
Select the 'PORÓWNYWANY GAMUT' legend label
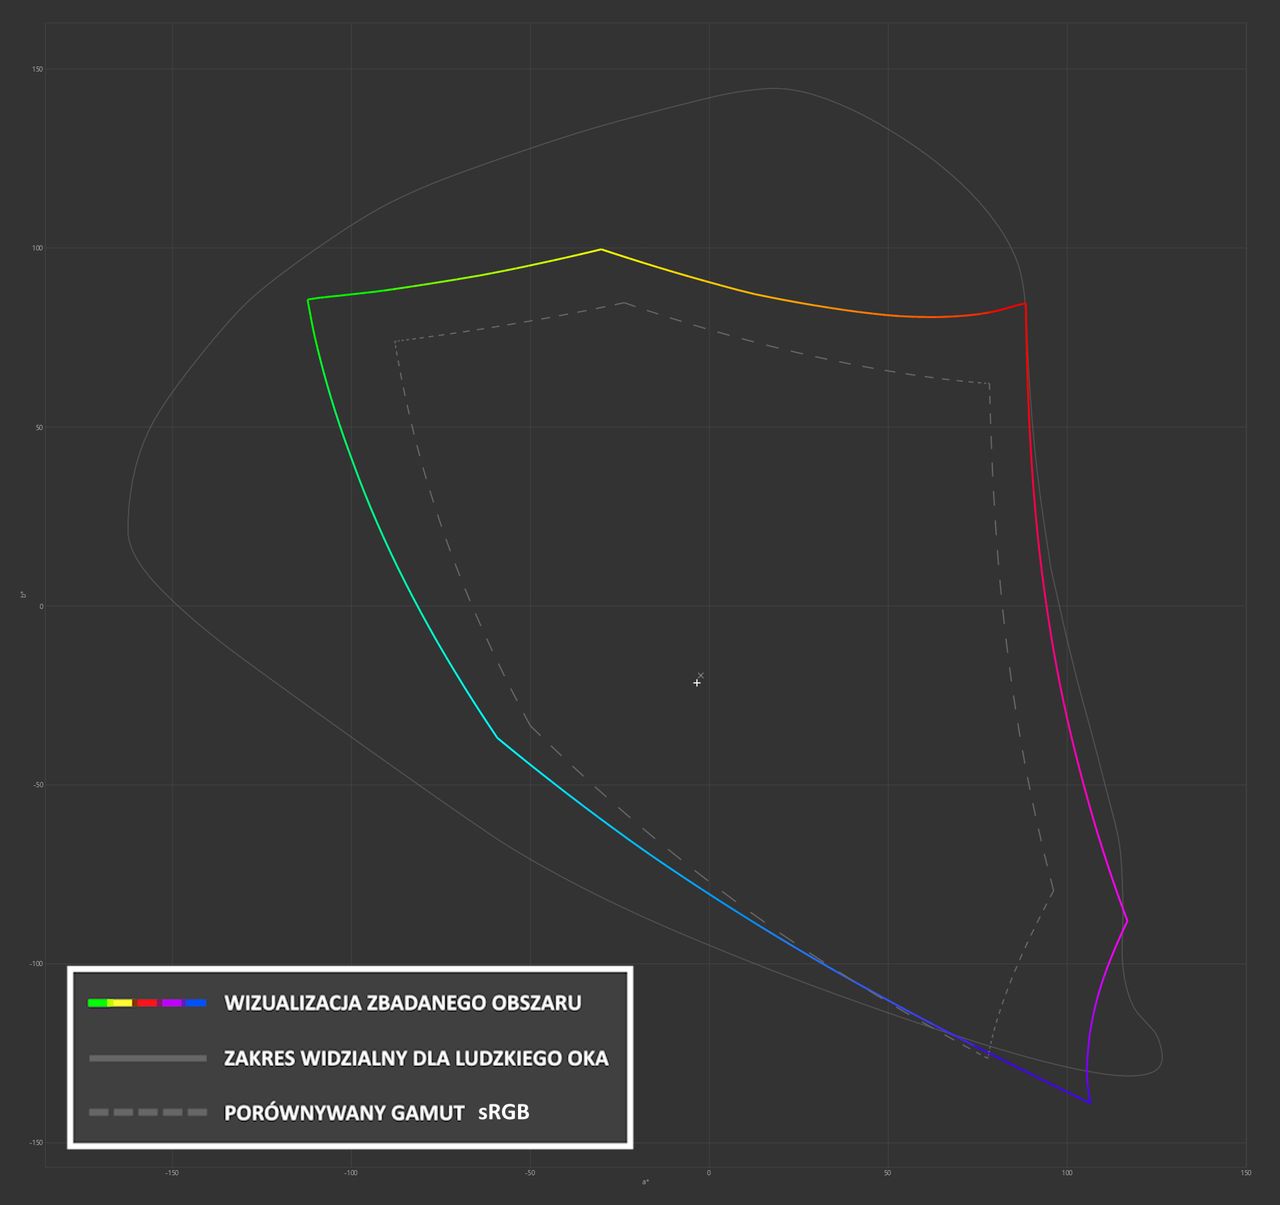point(344,1112)
